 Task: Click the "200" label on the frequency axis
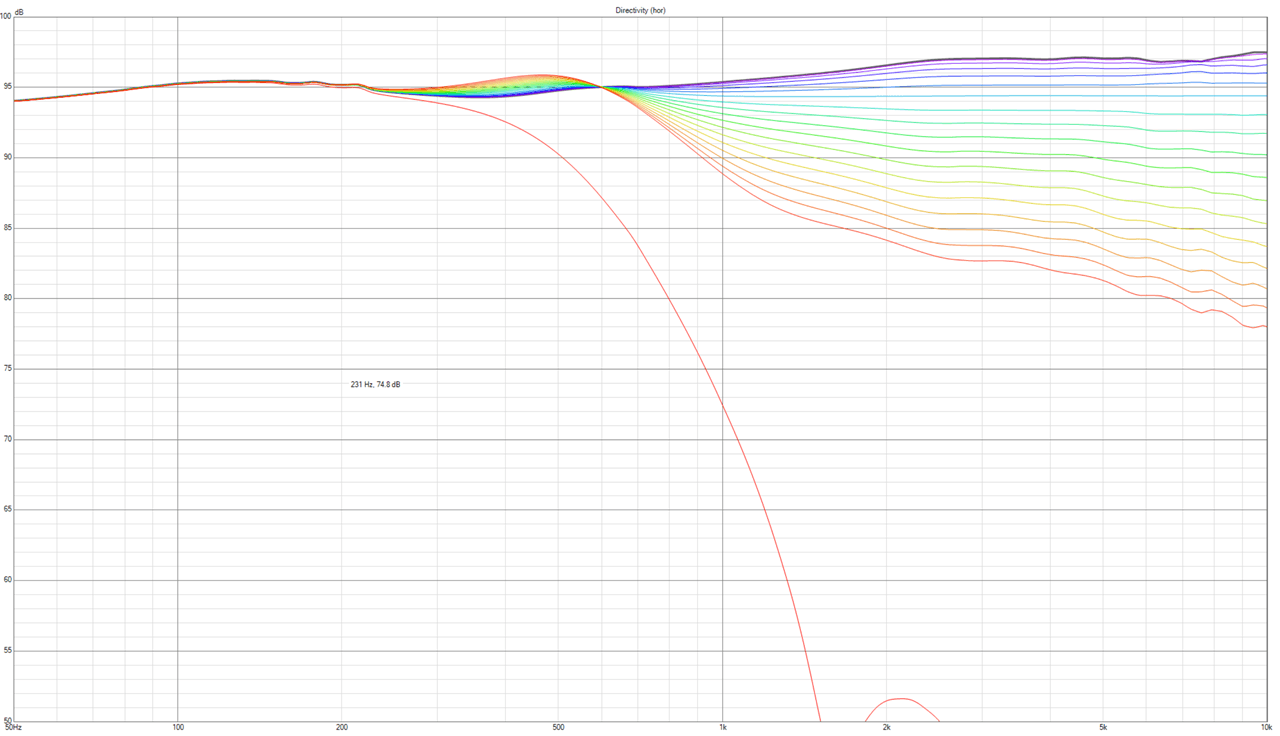(342, 728)
